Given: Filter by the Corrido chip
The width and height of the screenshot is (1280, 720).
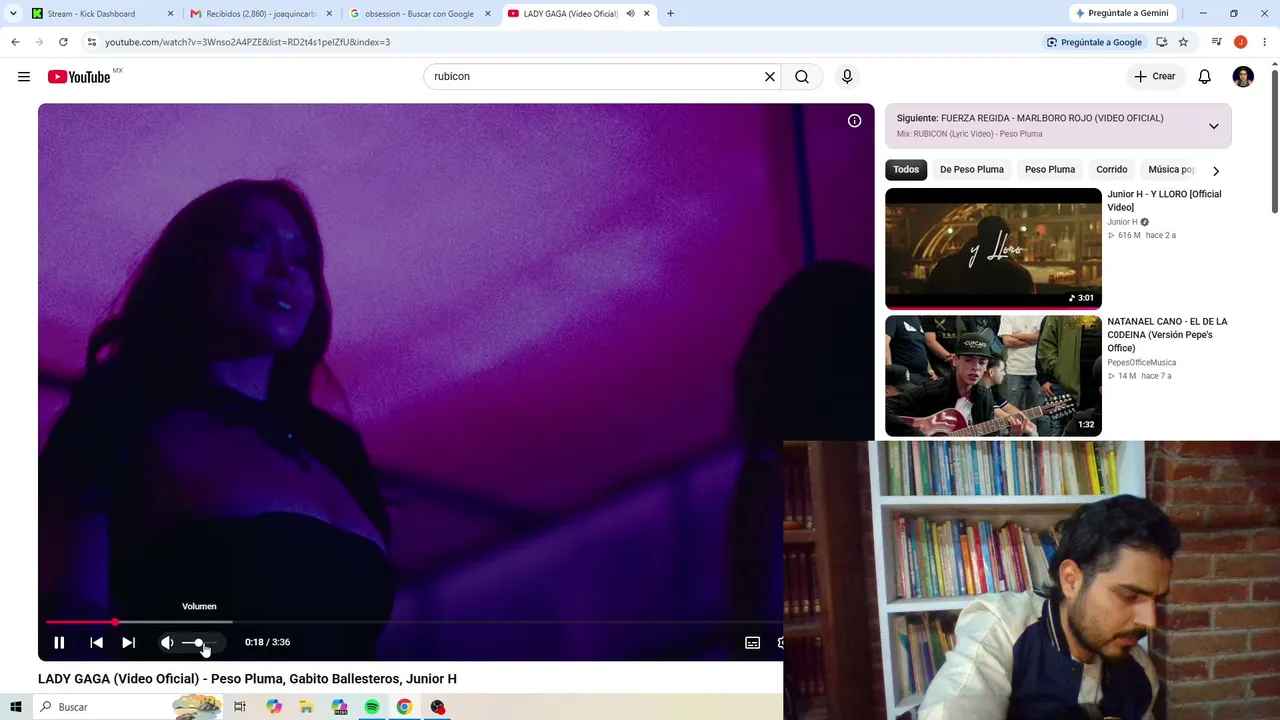Looking at the screenshot, I should pyautogui.click(x=1112, y=170).
